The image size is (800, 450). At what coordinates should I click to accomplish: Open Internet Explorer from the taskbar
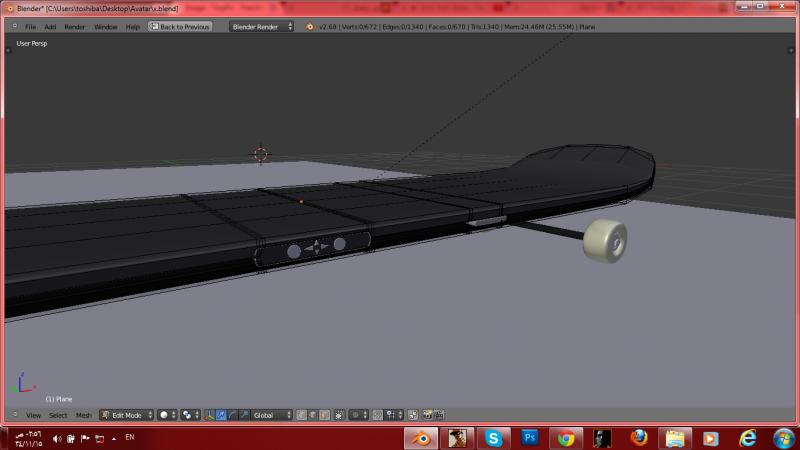point(747,438)
